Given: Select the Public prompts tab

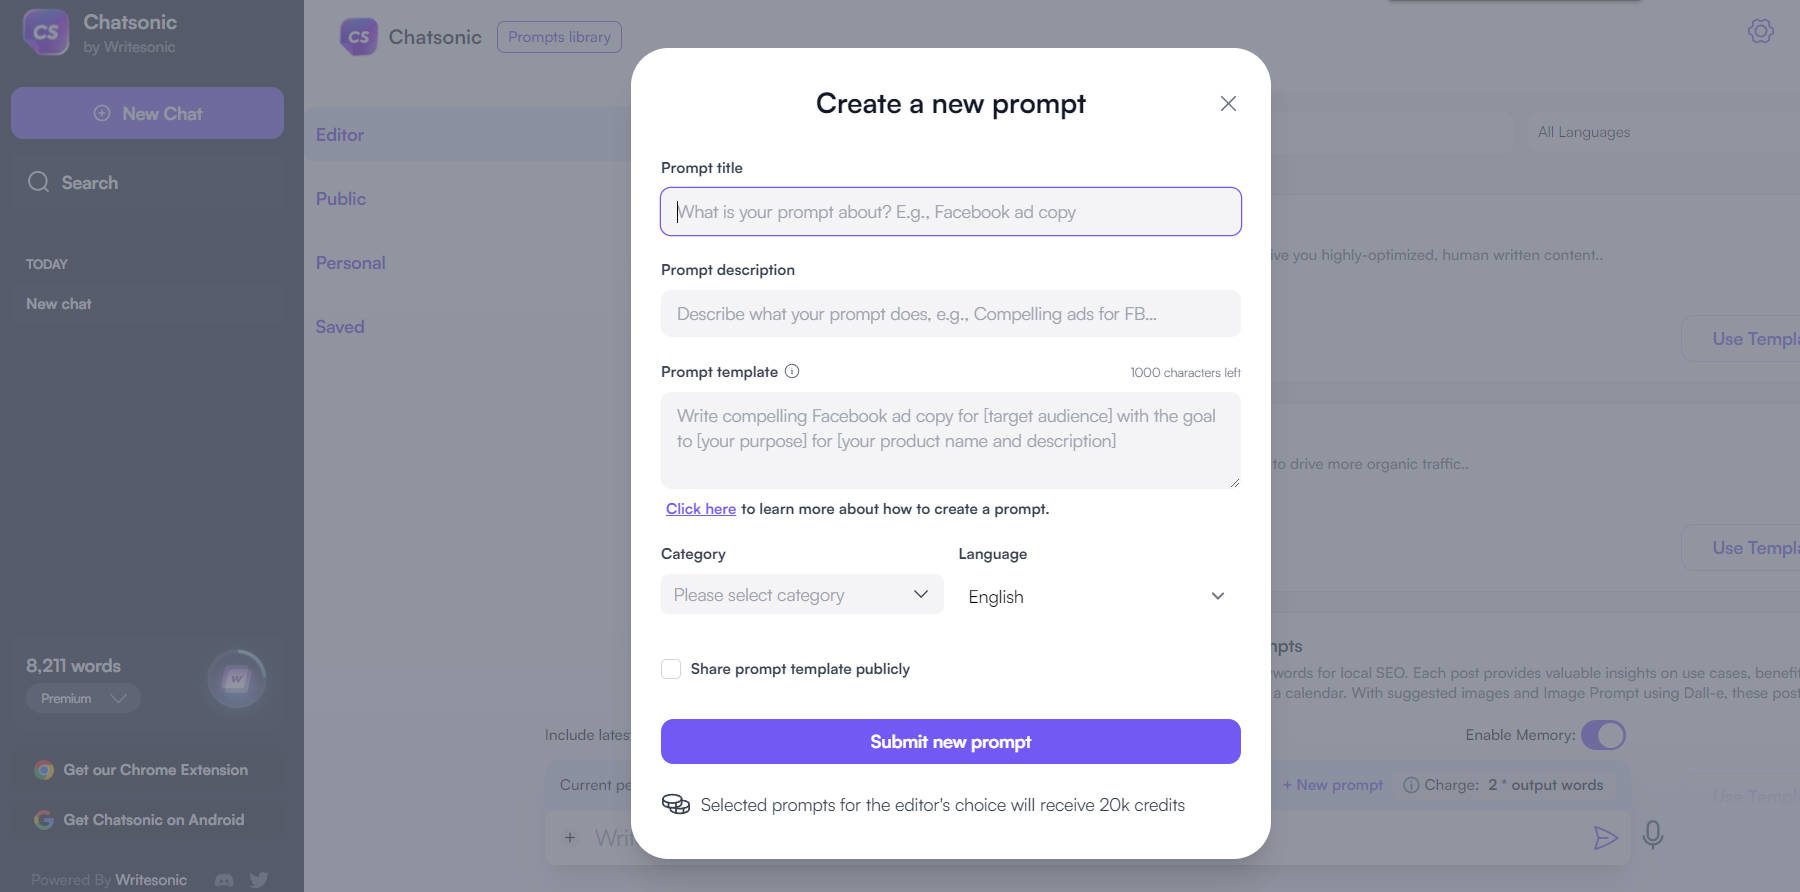Looking at the screenshot, I should pyautogui.click(x=340, y=198).
